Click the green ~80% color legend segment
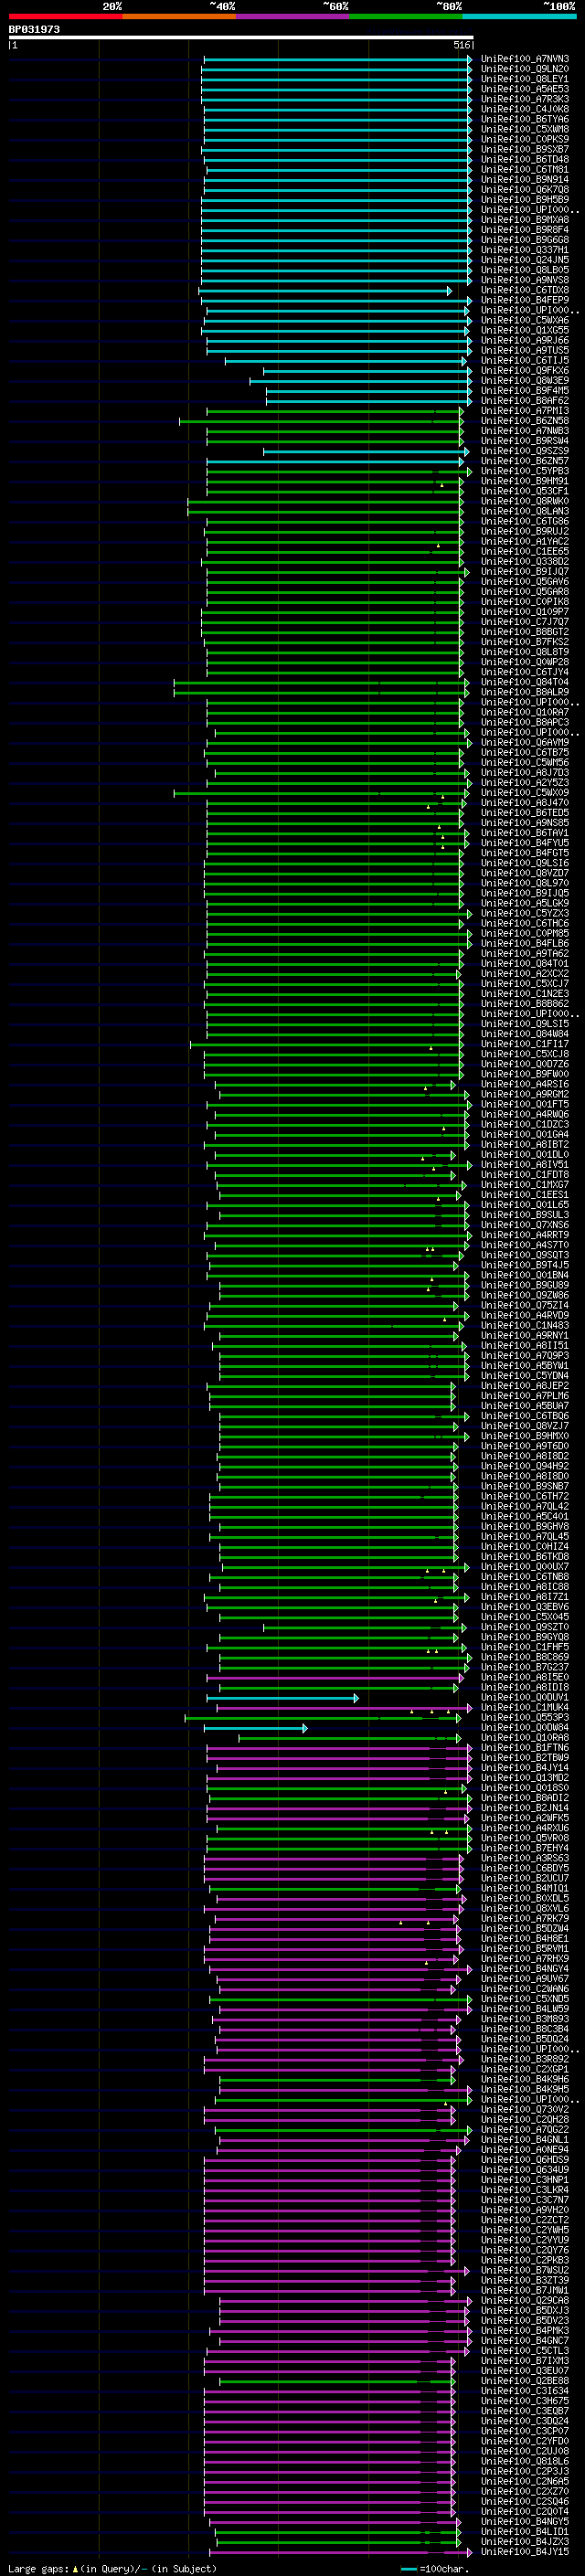Image resolution: width=585 pixels, height=2576 pixels. [x=406, y=16]
